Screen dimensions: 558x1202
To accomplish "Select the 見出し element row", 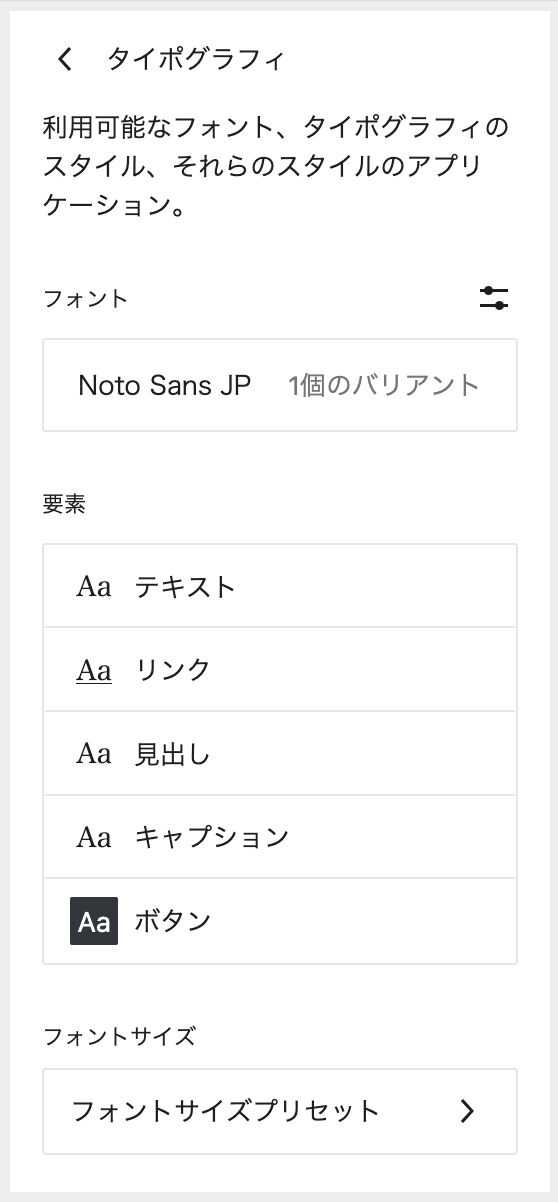I will click(280, 753).
